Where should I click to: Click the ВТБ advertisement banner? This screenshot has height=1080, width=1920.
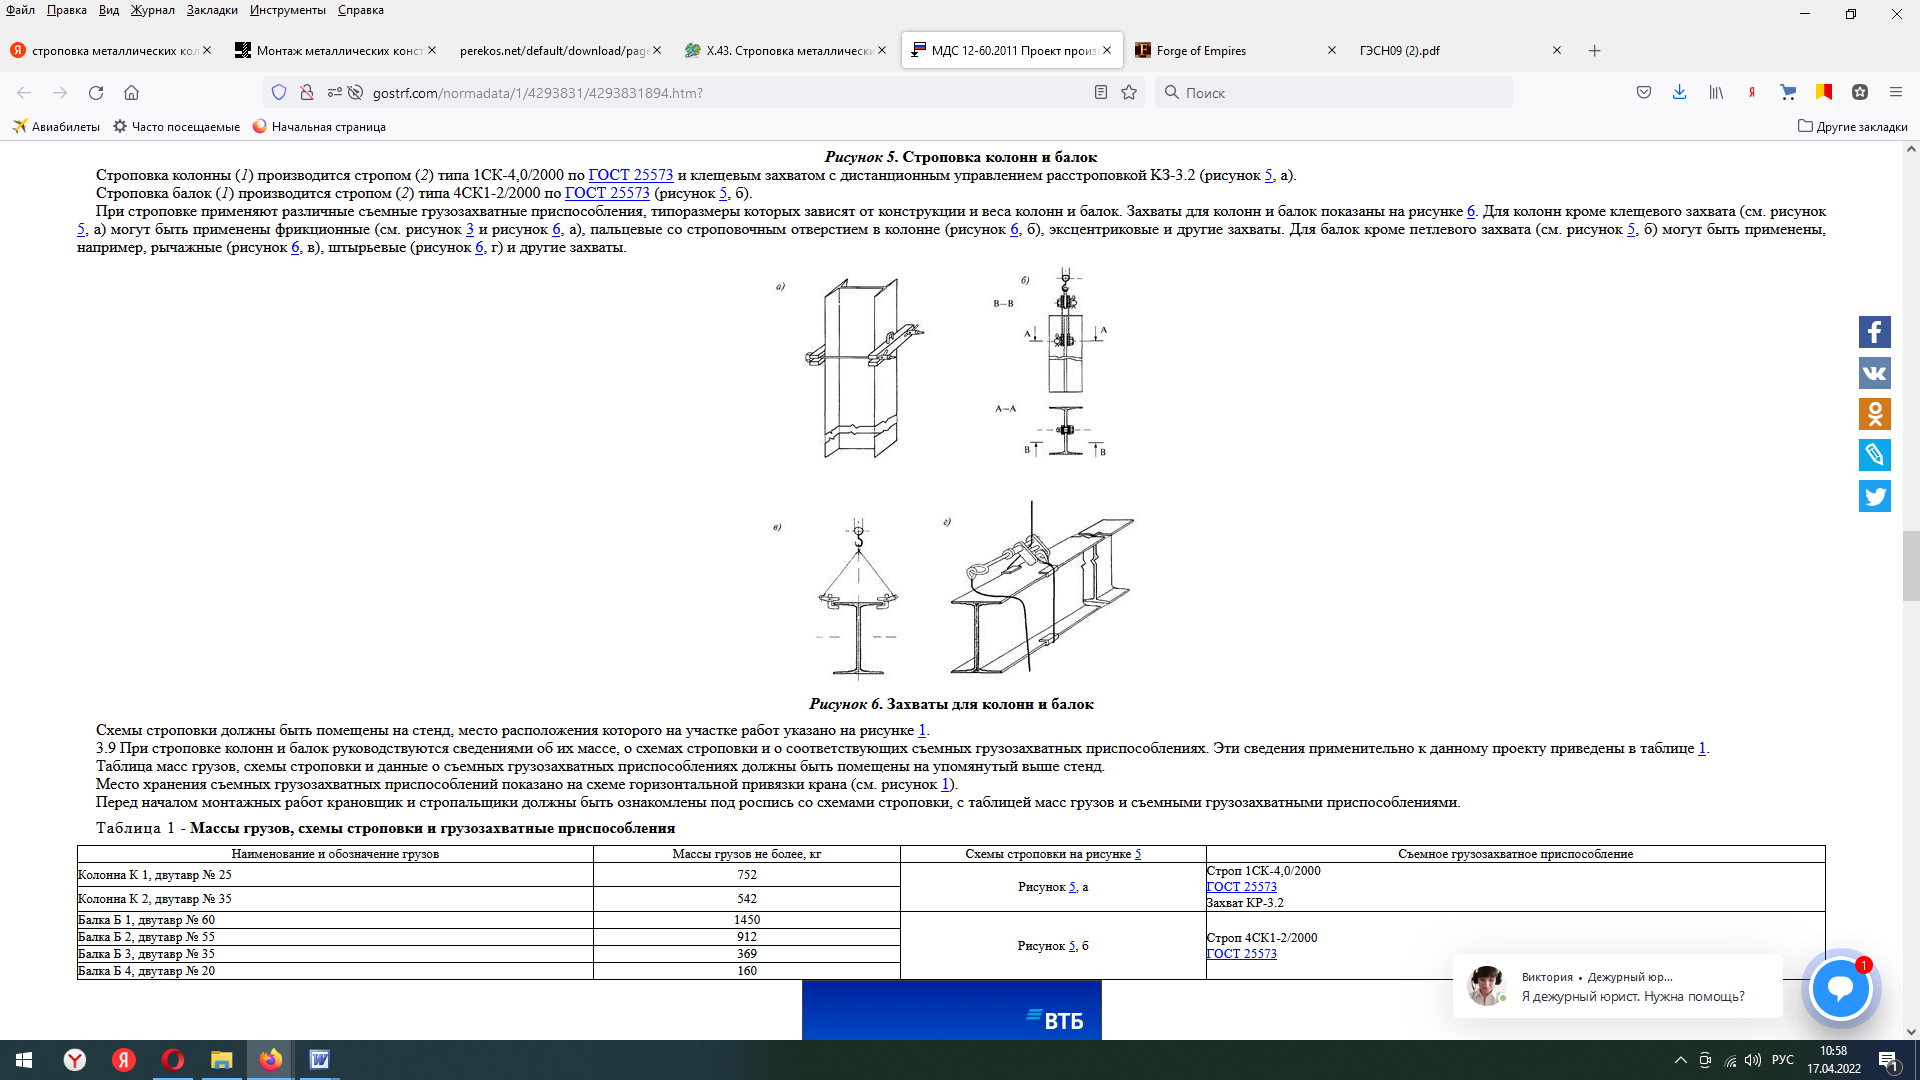coord(951,1010)
